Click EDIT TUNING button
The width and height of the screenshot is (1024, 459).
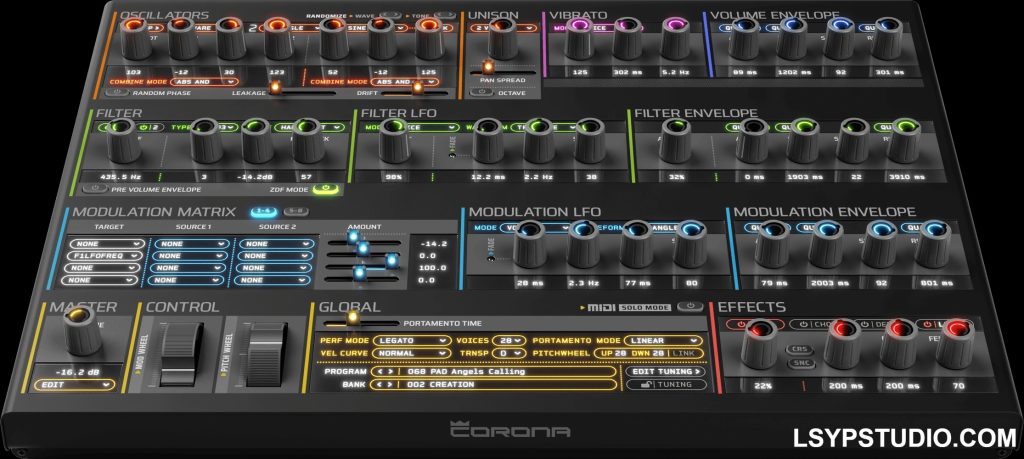pos(666,372)
